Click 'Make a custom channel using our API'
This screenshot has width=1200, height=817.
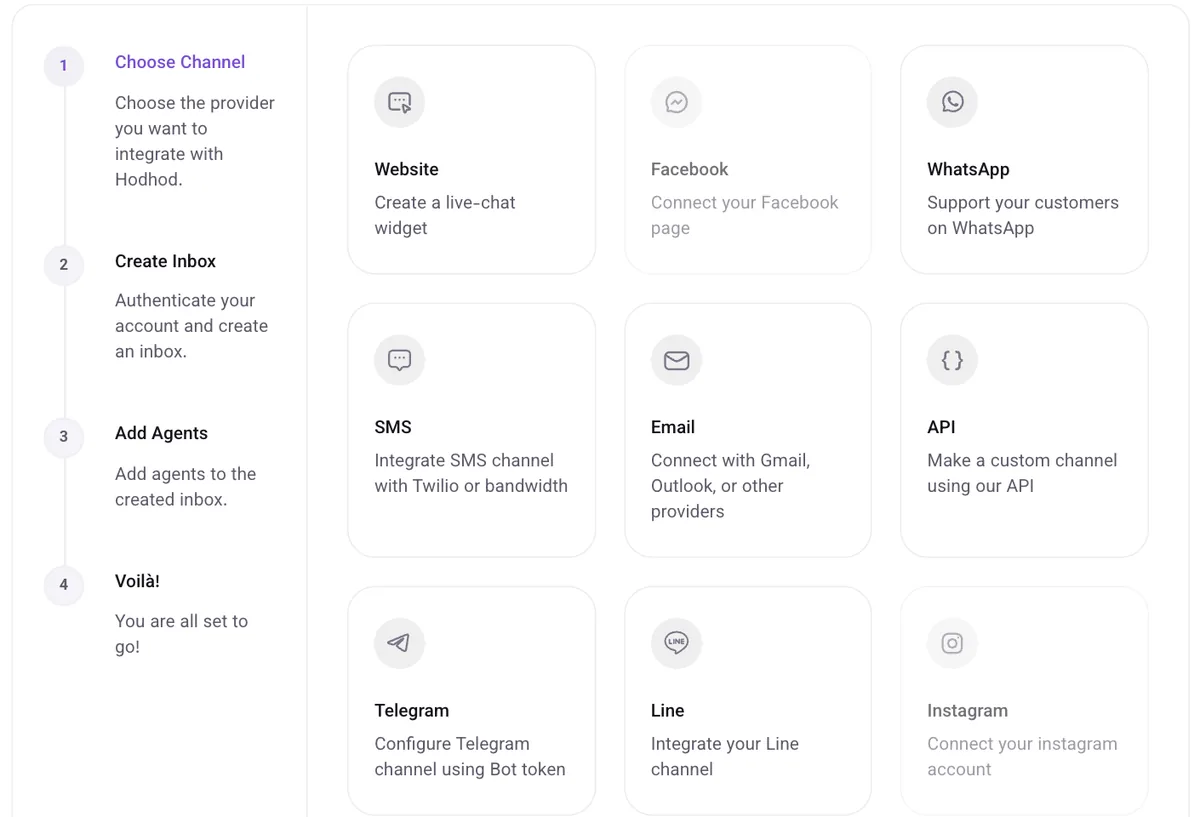[x=1022, y=473]
